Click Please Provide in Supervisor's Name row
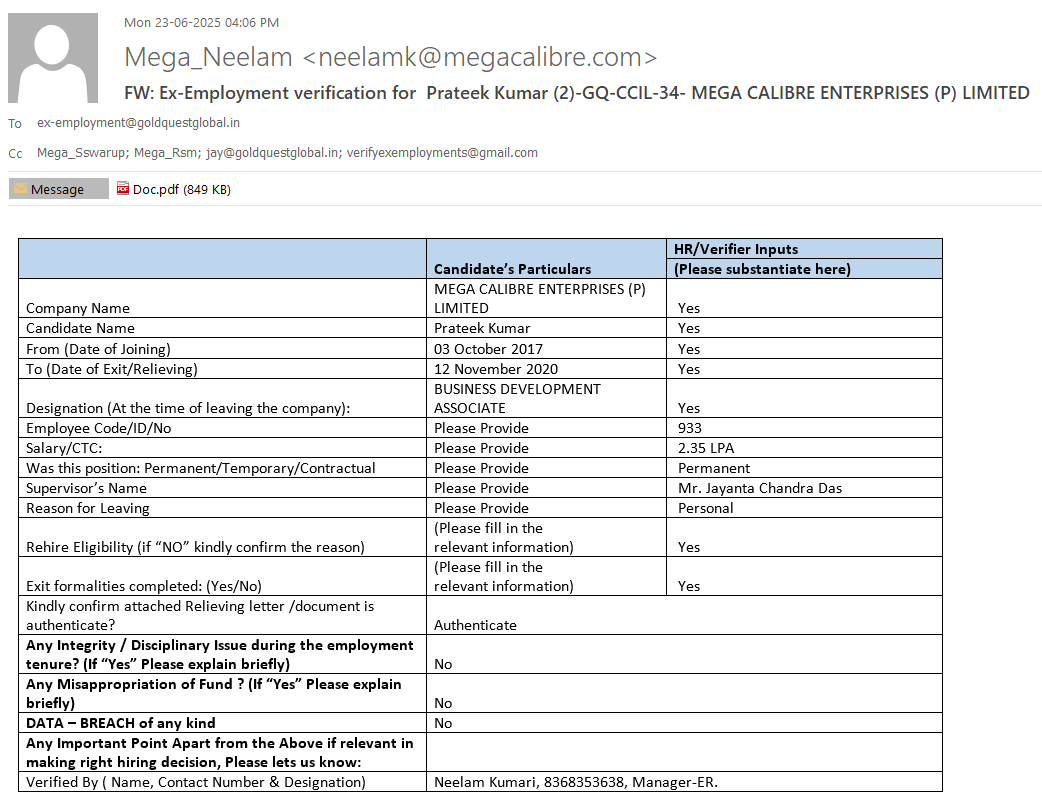 [481, 488]
